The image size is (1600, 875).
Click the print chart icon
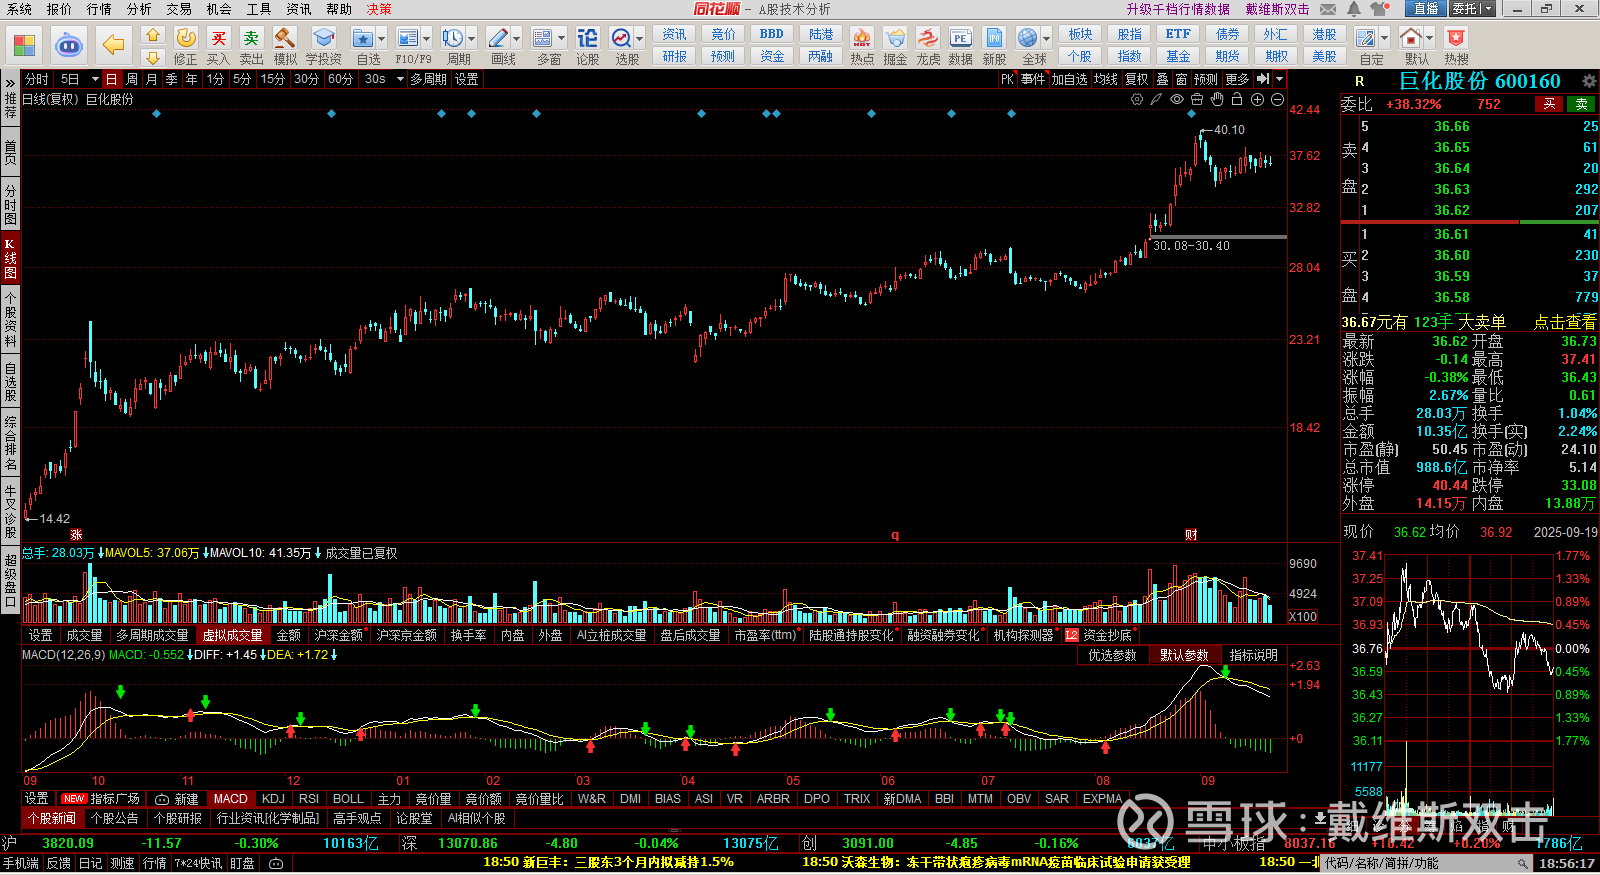coord(1197,99)
